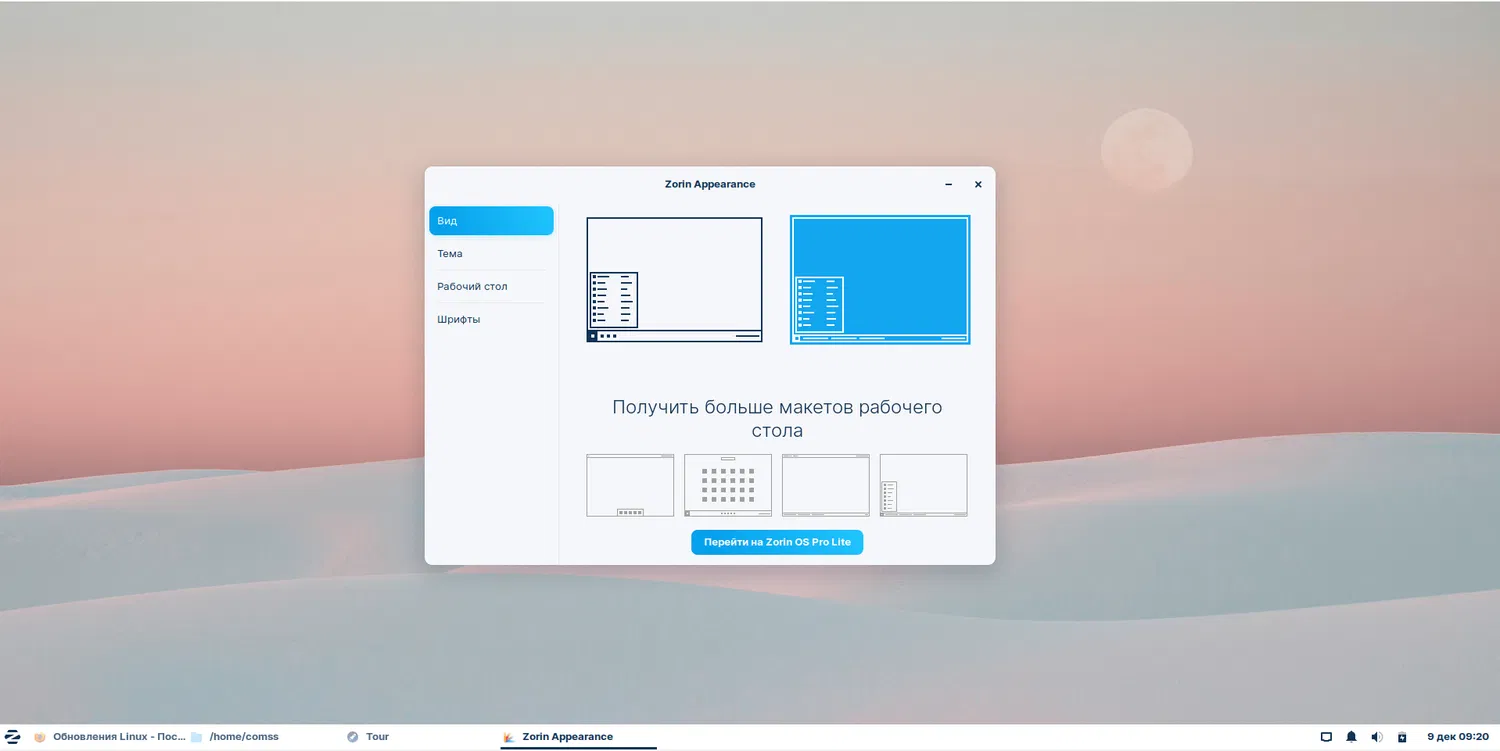Select the Вид sidebar tab
Image resolution: width=1500 pixels, height=751 pixels.
coord(491,221)
